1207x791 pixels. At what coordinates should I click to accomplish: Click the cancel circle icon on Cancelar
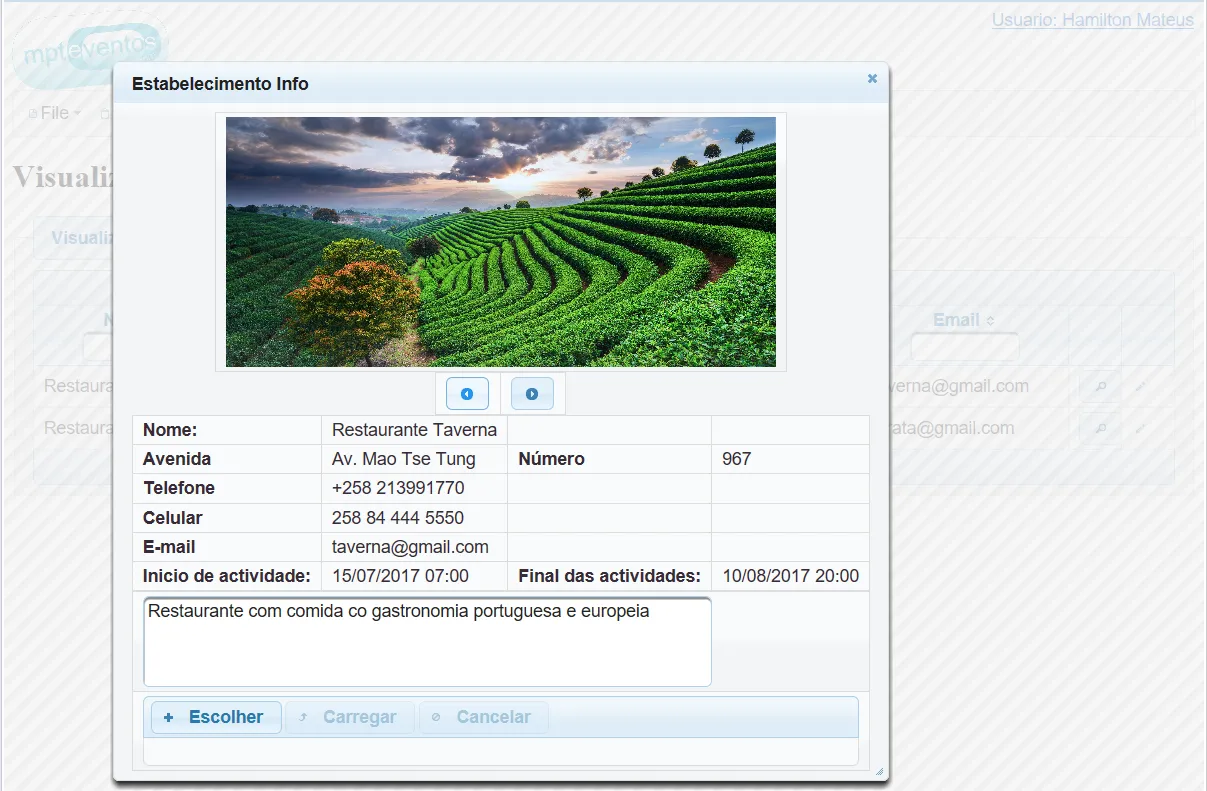[x=436, y=717]
